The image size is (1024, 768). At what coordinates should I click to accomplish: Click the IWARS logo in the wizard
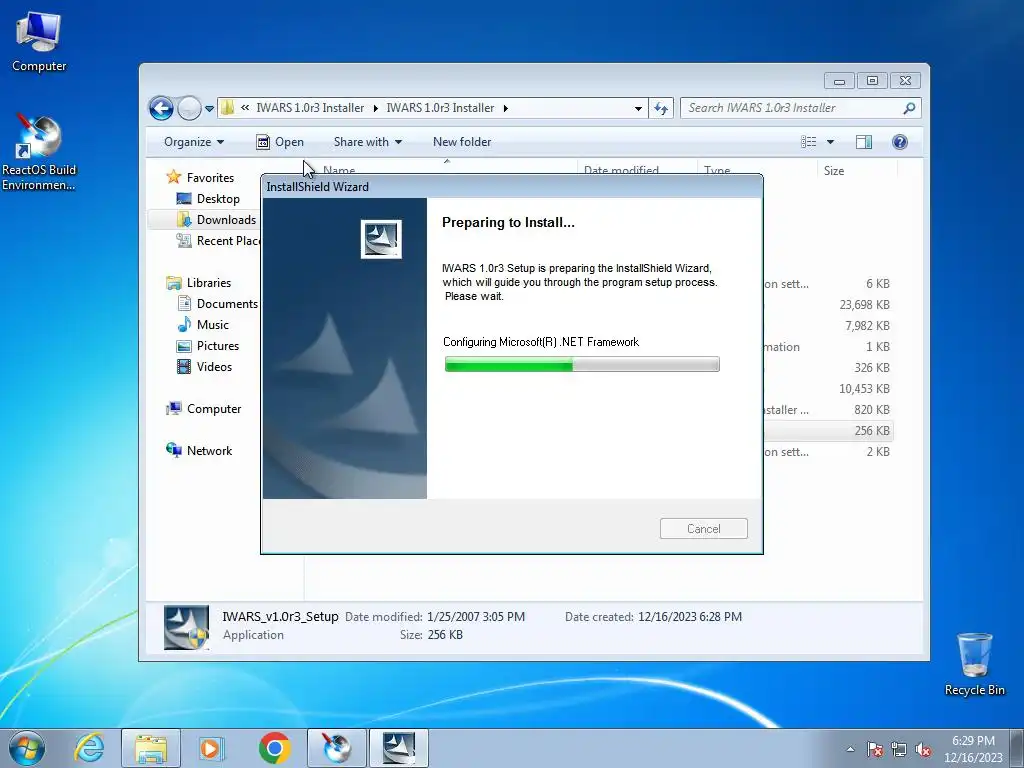pyautogui.click(x=381, y=239)
